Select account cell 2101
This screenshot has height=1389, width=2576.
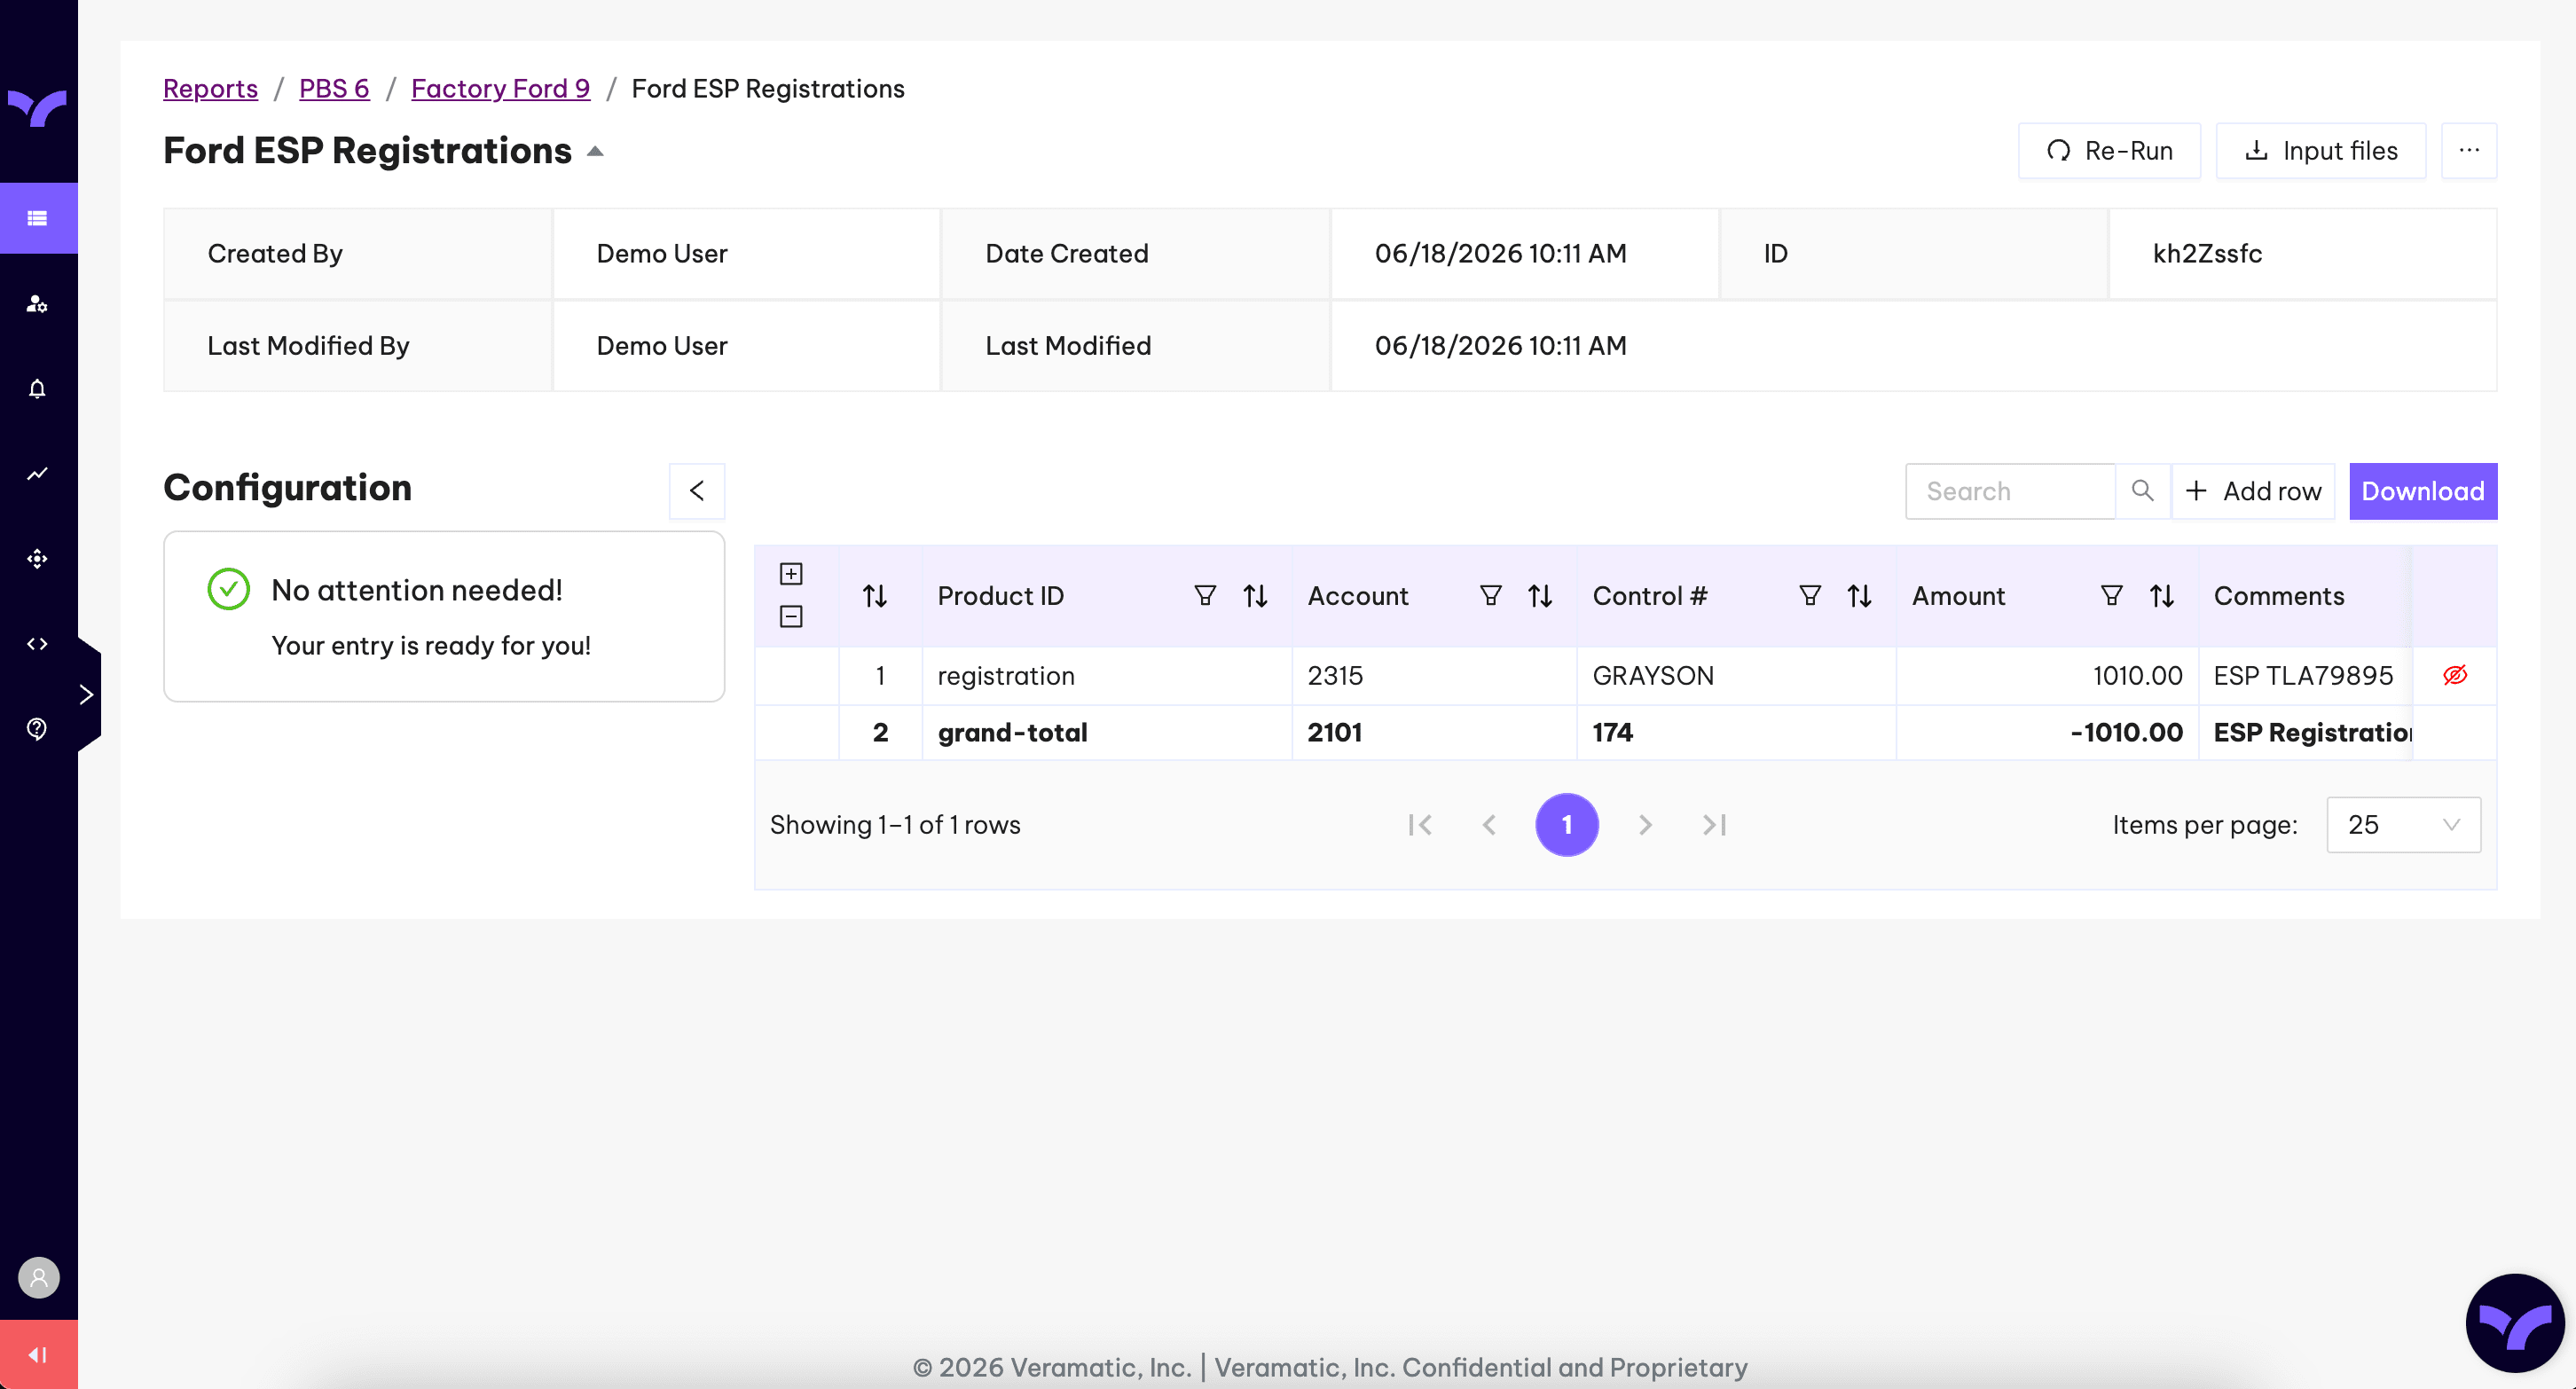click(x=1434, y=733)
